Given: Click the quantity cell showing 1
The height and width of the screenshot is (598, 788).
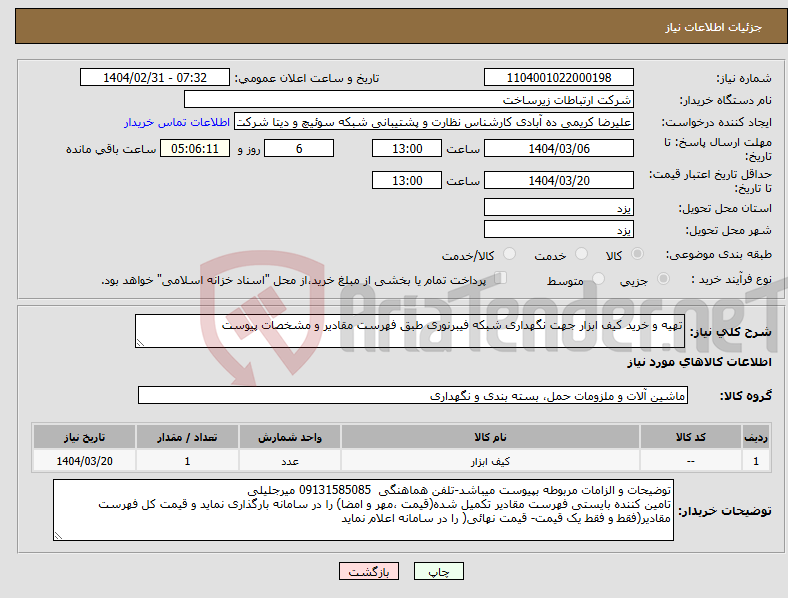Looking at the screenshot, I should 187,461.
